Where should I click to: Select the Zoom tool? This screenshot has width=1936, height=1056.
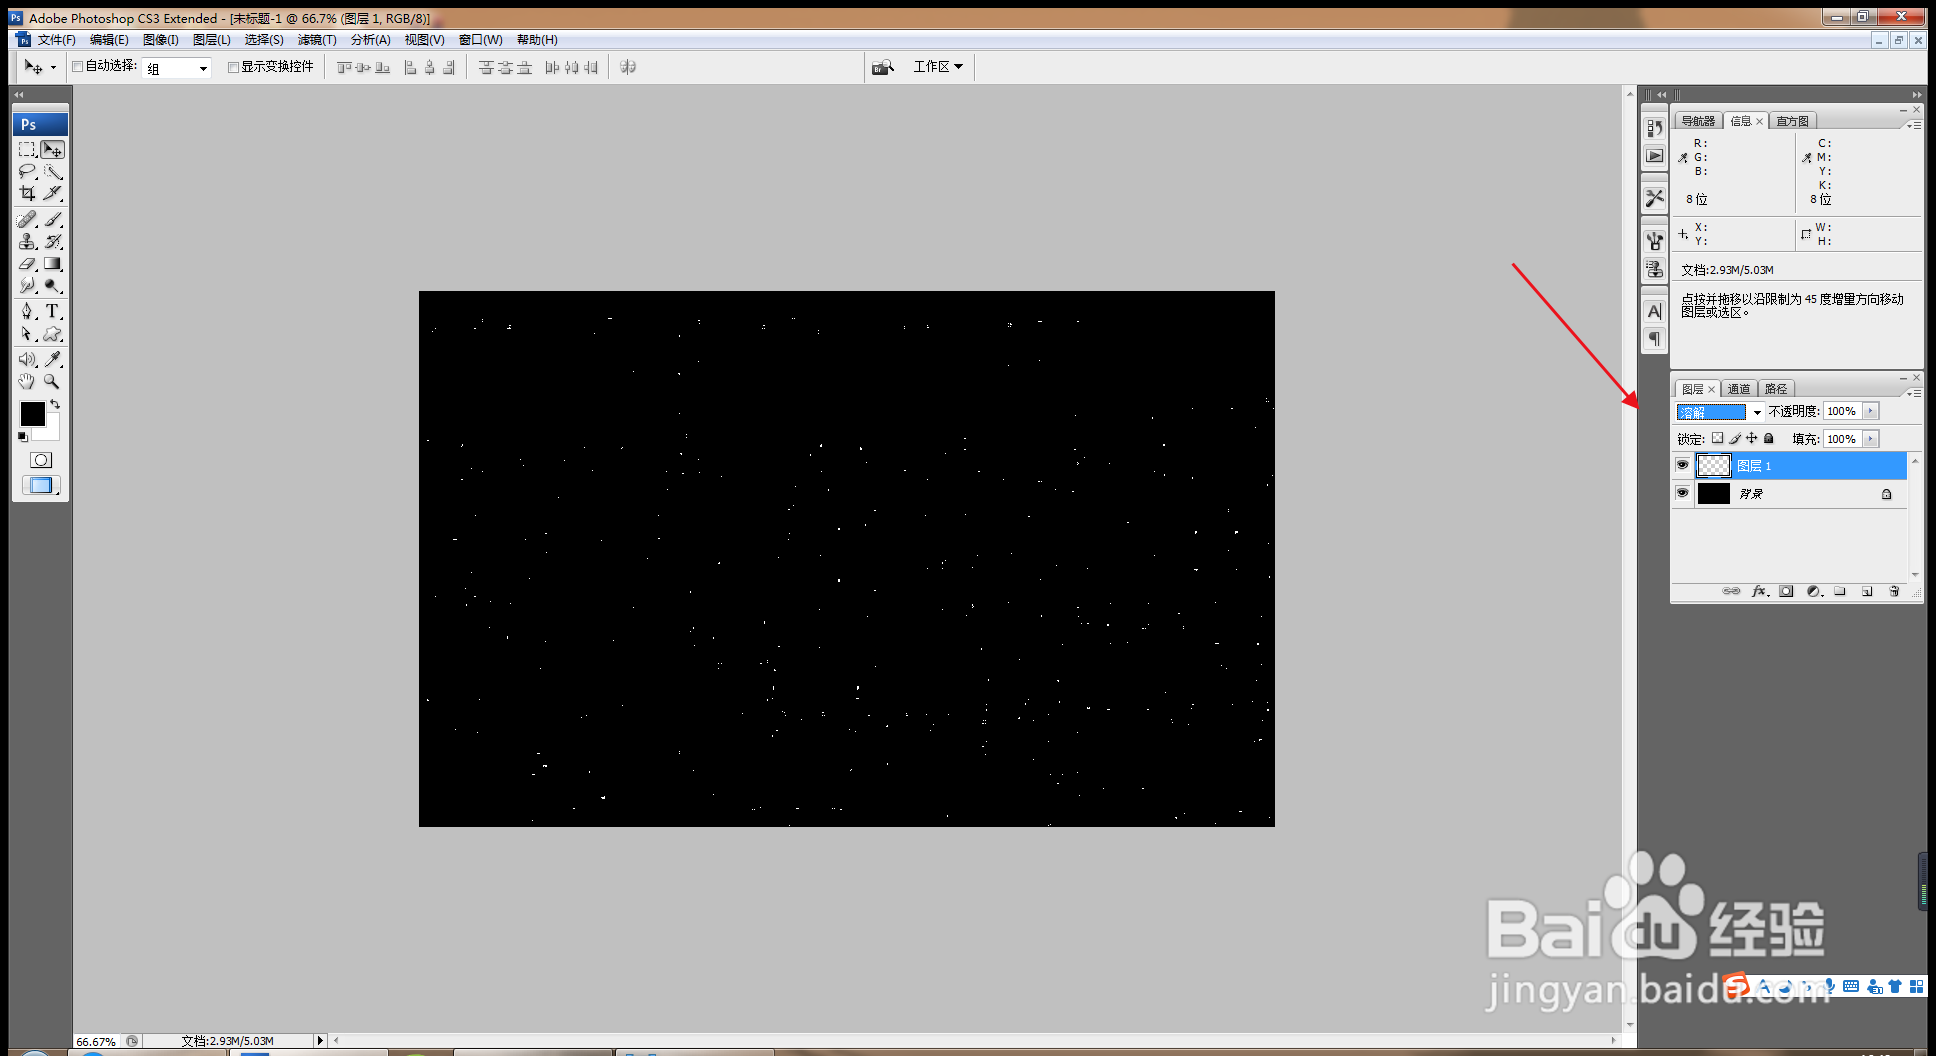[x=53, y=382]
